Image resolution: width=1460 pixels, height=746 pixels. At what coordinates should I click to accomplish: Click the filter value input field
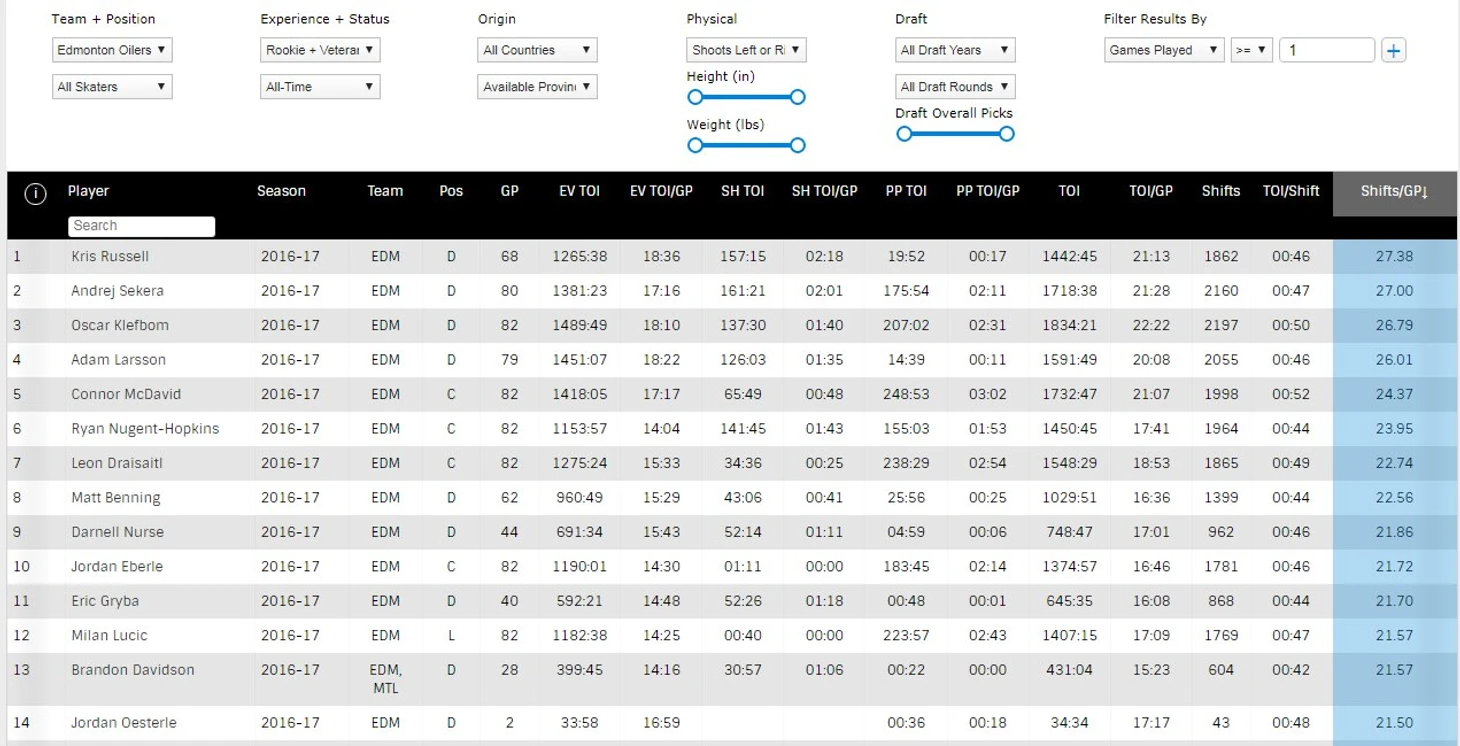click(1326, 50)
